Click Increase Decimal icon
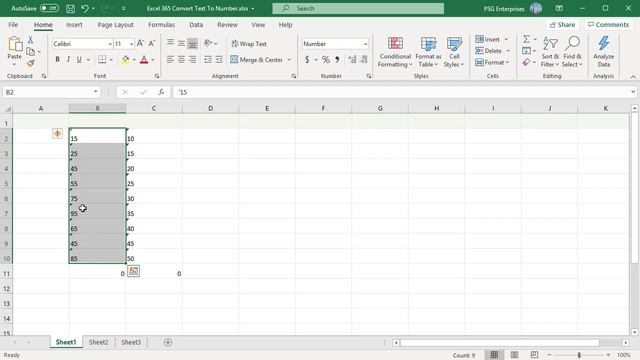The height and width of the screenshot is (360, 640). 352,60
